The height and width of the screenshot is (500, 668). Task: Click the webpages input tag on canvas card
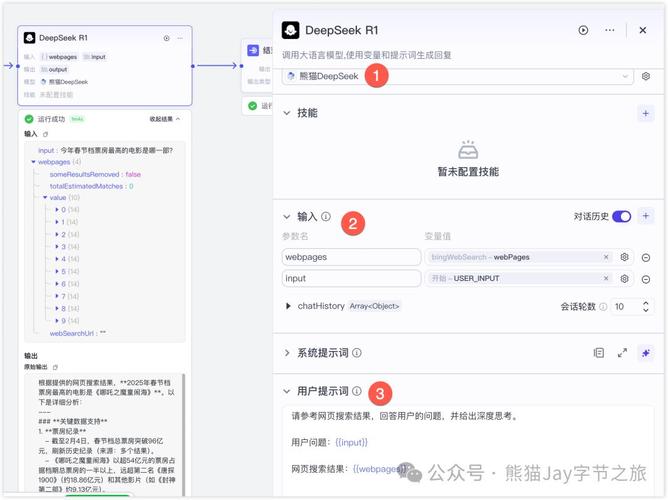59,57
